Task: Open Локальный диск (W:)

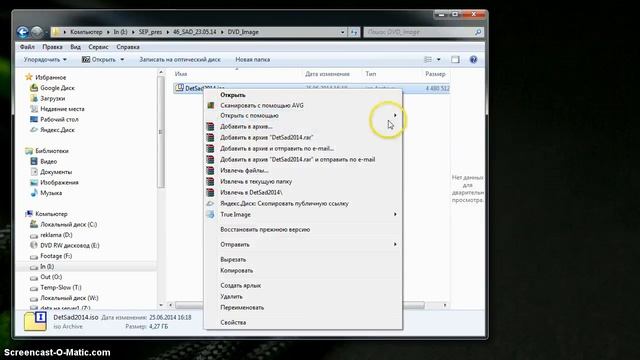Action: [x=69, y=298]
